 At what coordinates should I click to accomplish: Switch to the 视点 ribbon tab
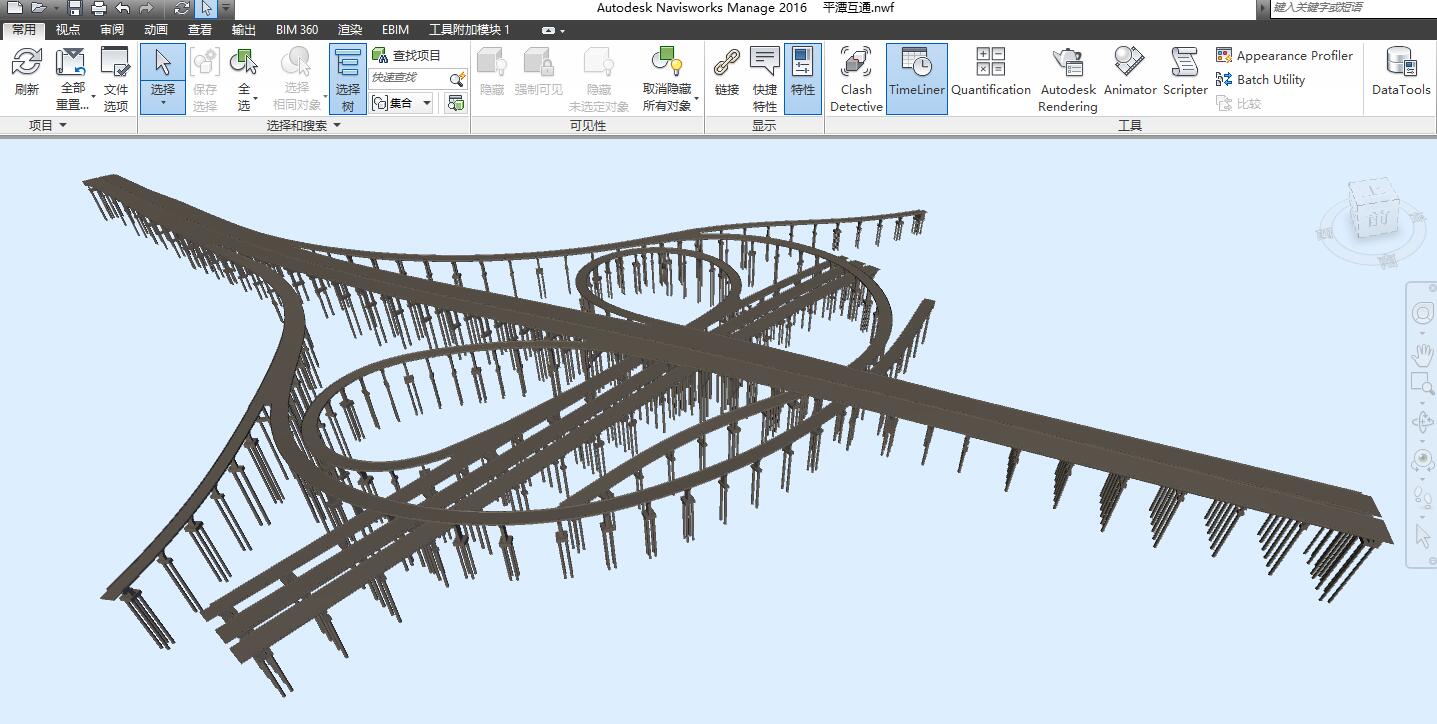(x=68, y=30)
